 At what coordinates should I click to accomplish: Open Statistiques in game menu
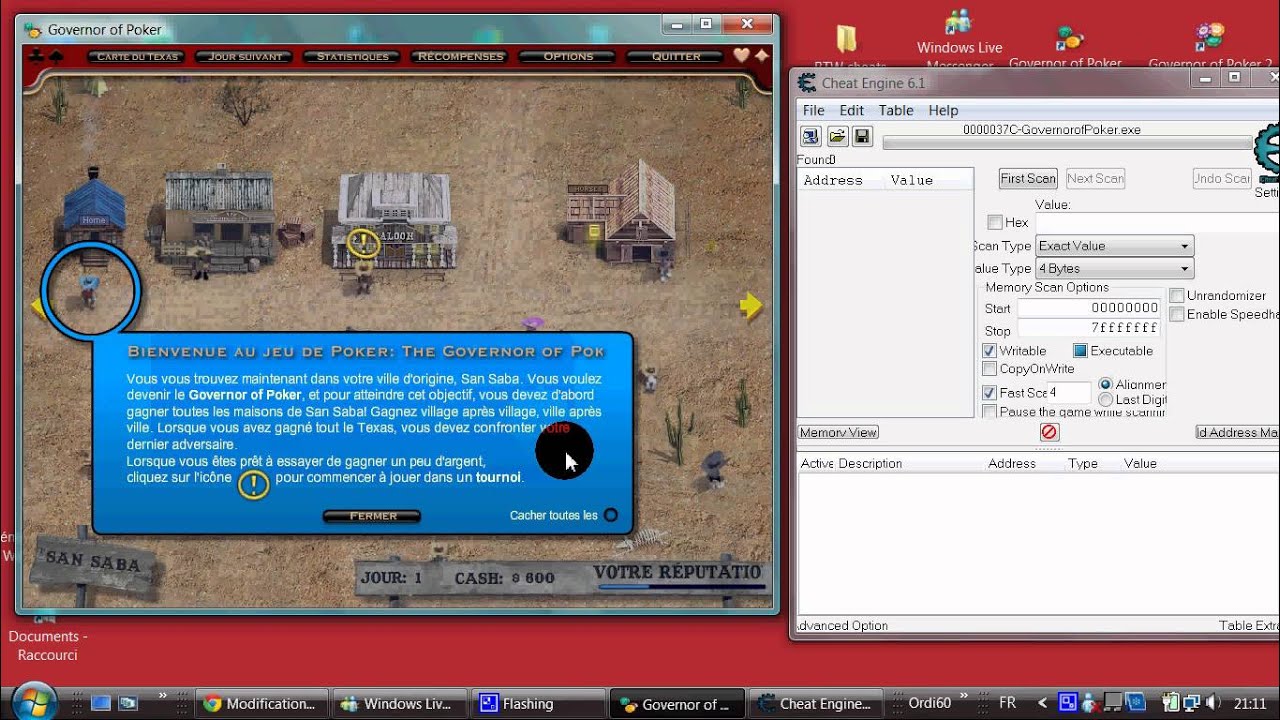click(352, 57)
